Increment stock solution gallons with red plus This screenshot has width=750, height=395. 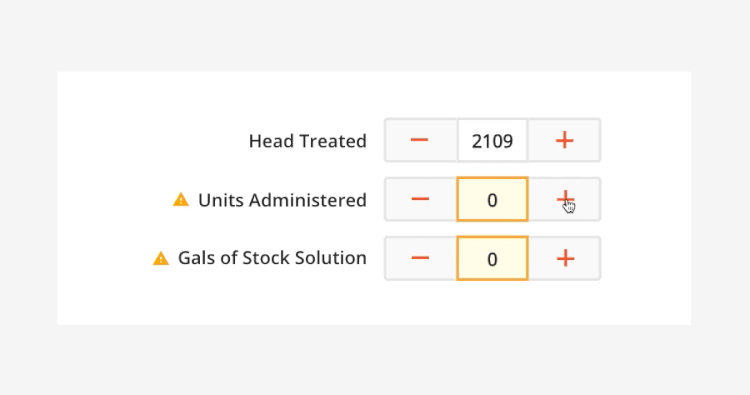[x=564, y=258]
